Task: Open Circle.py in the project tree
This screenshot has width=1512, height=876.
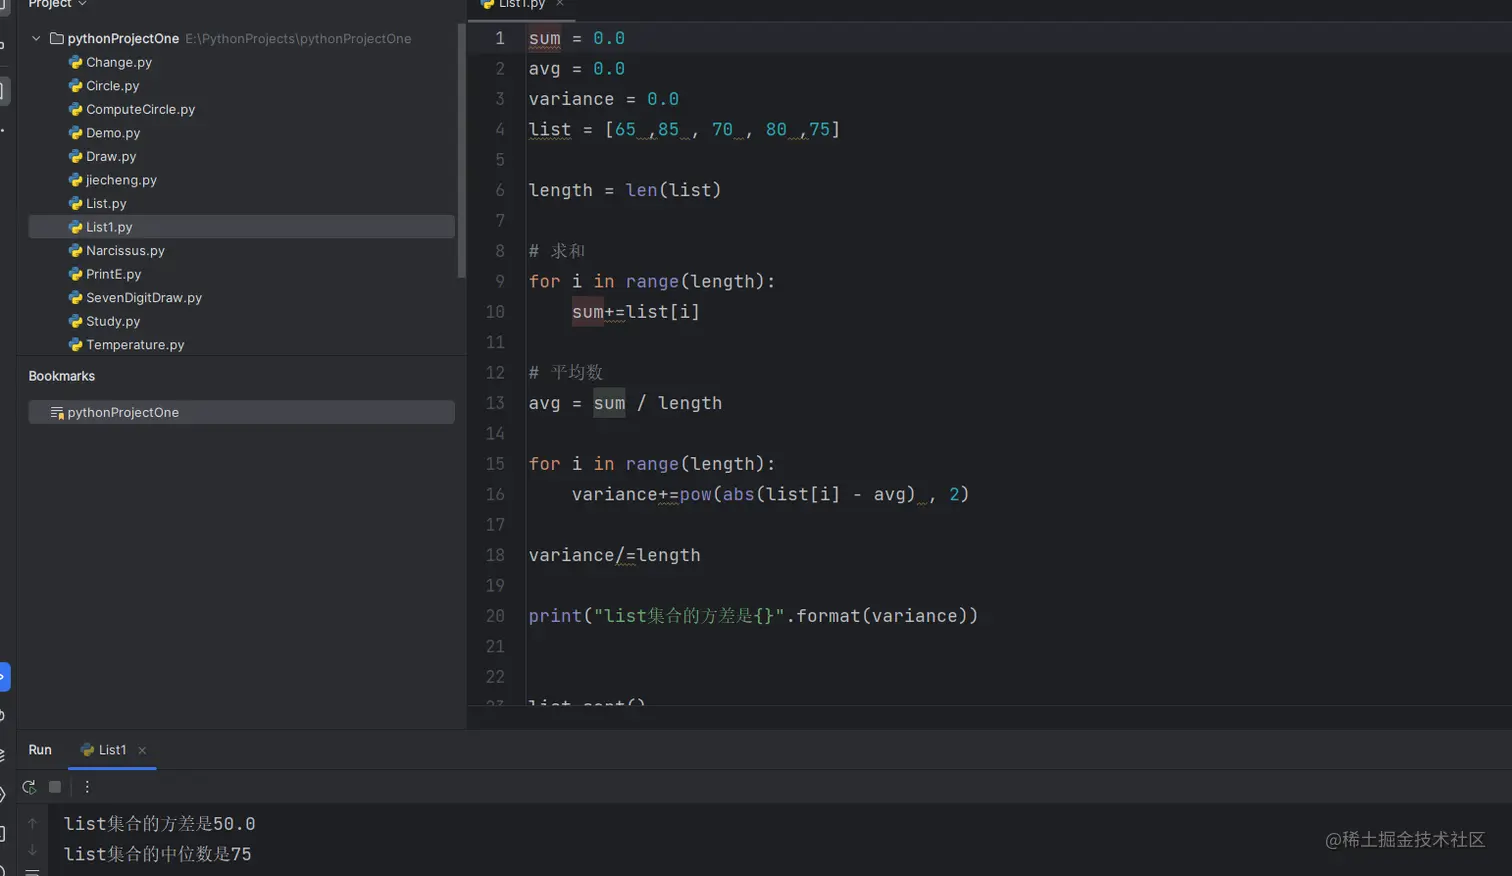Action: coord(112,86)
